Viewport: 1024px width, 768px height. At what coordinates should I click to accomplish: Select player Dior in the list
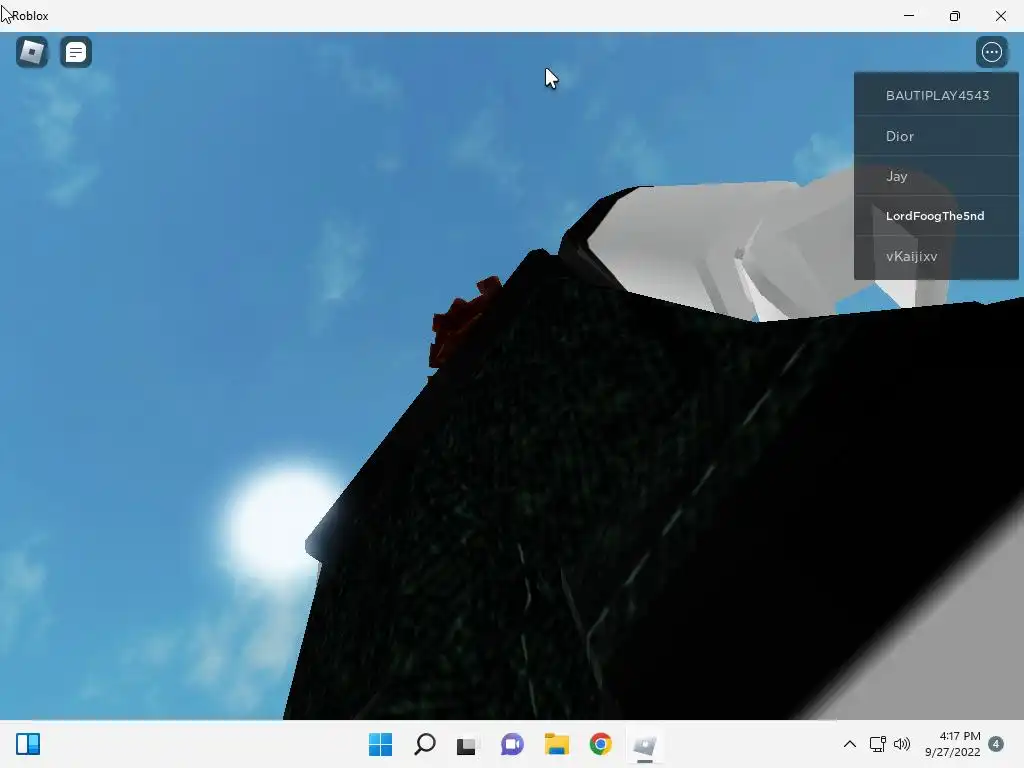click(x=936, y=136)
